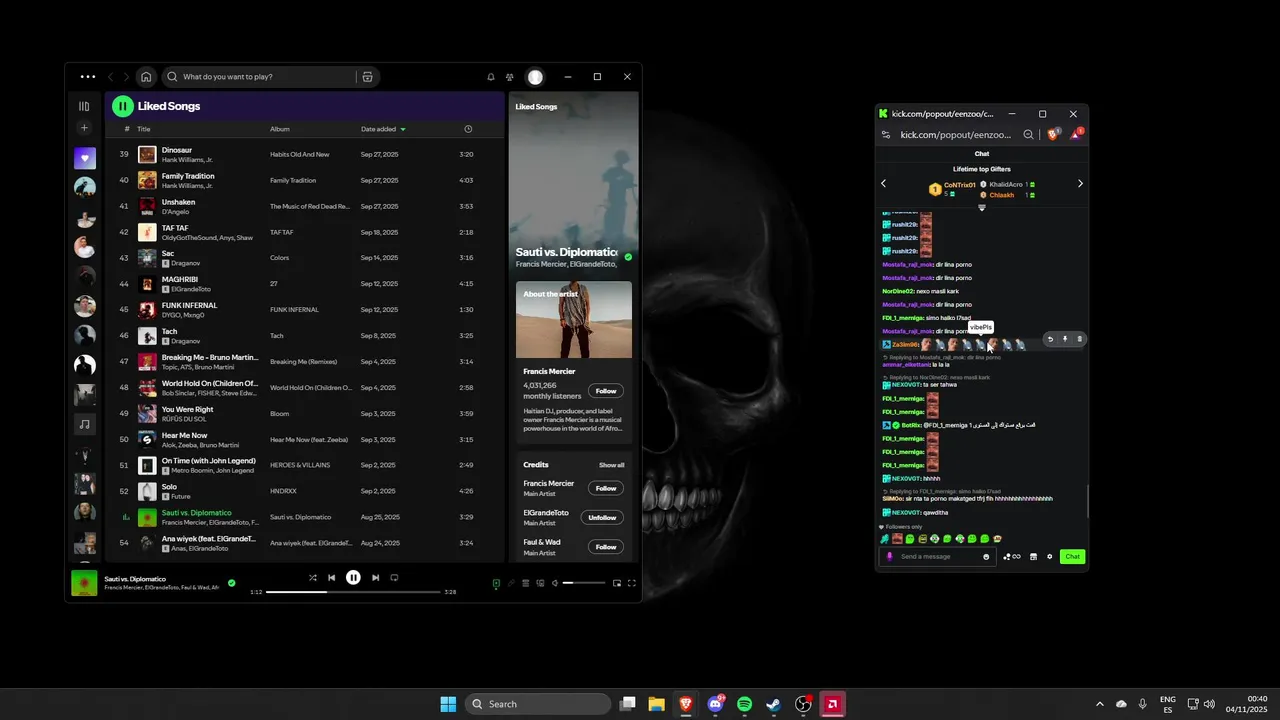Skip to previous track
1280x720 pixels.
tap(332, 577)
